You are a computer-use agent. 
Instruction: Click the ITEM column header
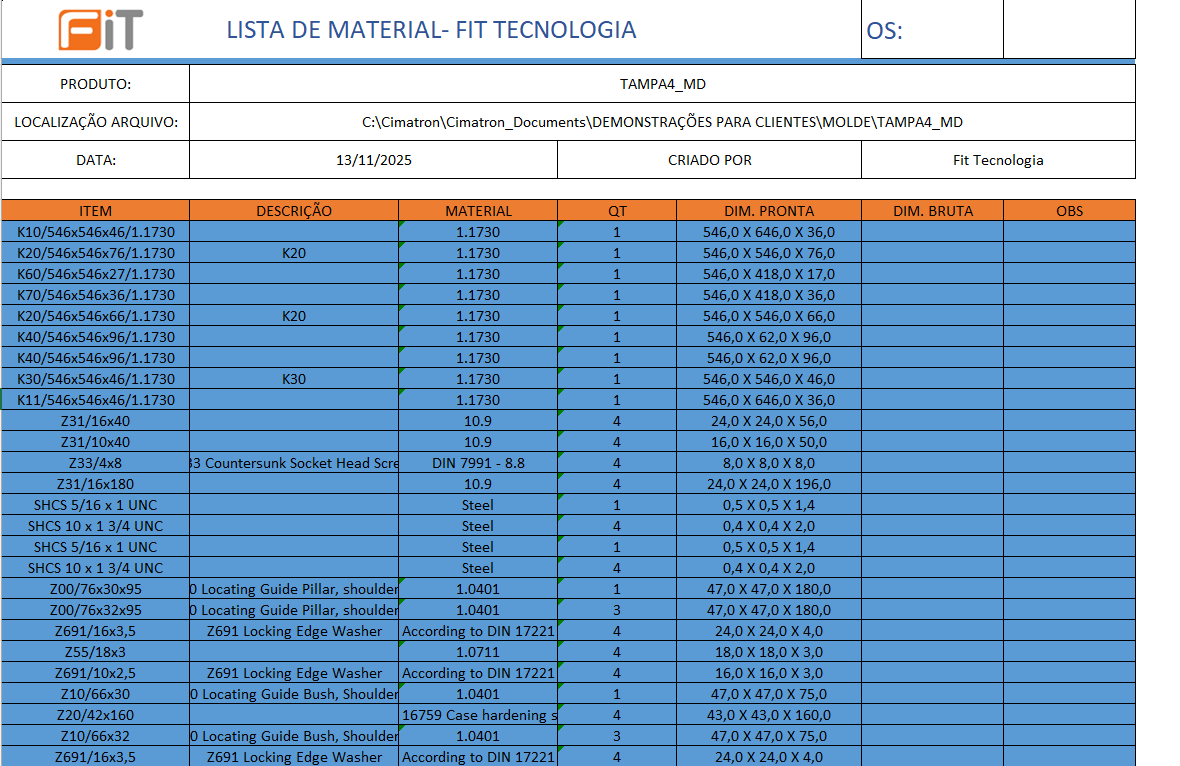pyautogui.click(x=96, y=211)
